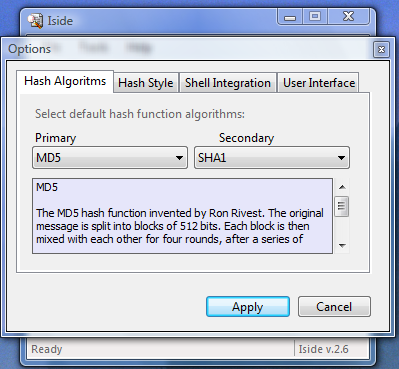Click 'Select default hash function algorithms:' text
Screen dimensions: 399x369
140,114
